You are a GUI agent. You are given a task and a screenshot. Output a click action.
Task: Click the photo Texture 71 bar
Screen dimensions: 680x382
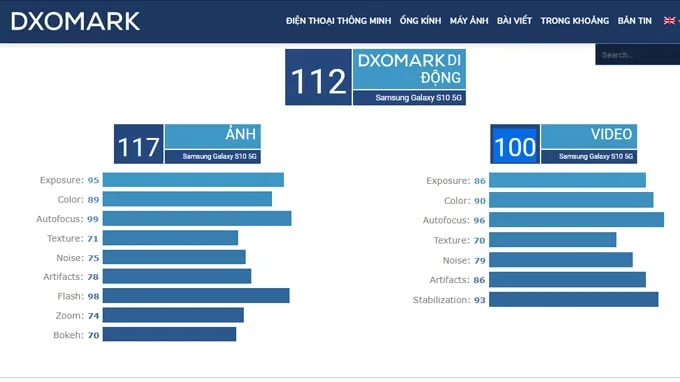170,238
